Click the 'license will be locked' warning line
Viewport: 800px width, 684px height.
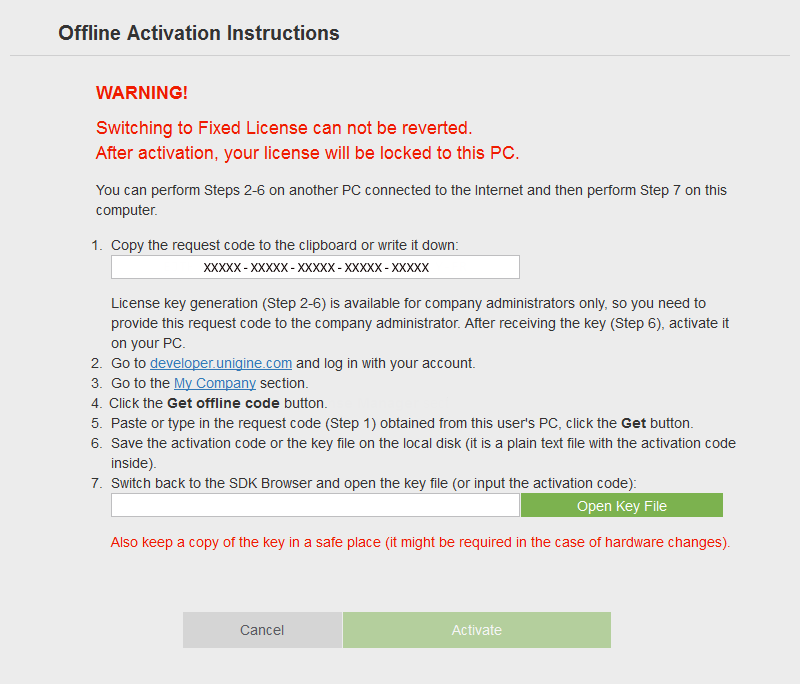click(x=307, y=153)
